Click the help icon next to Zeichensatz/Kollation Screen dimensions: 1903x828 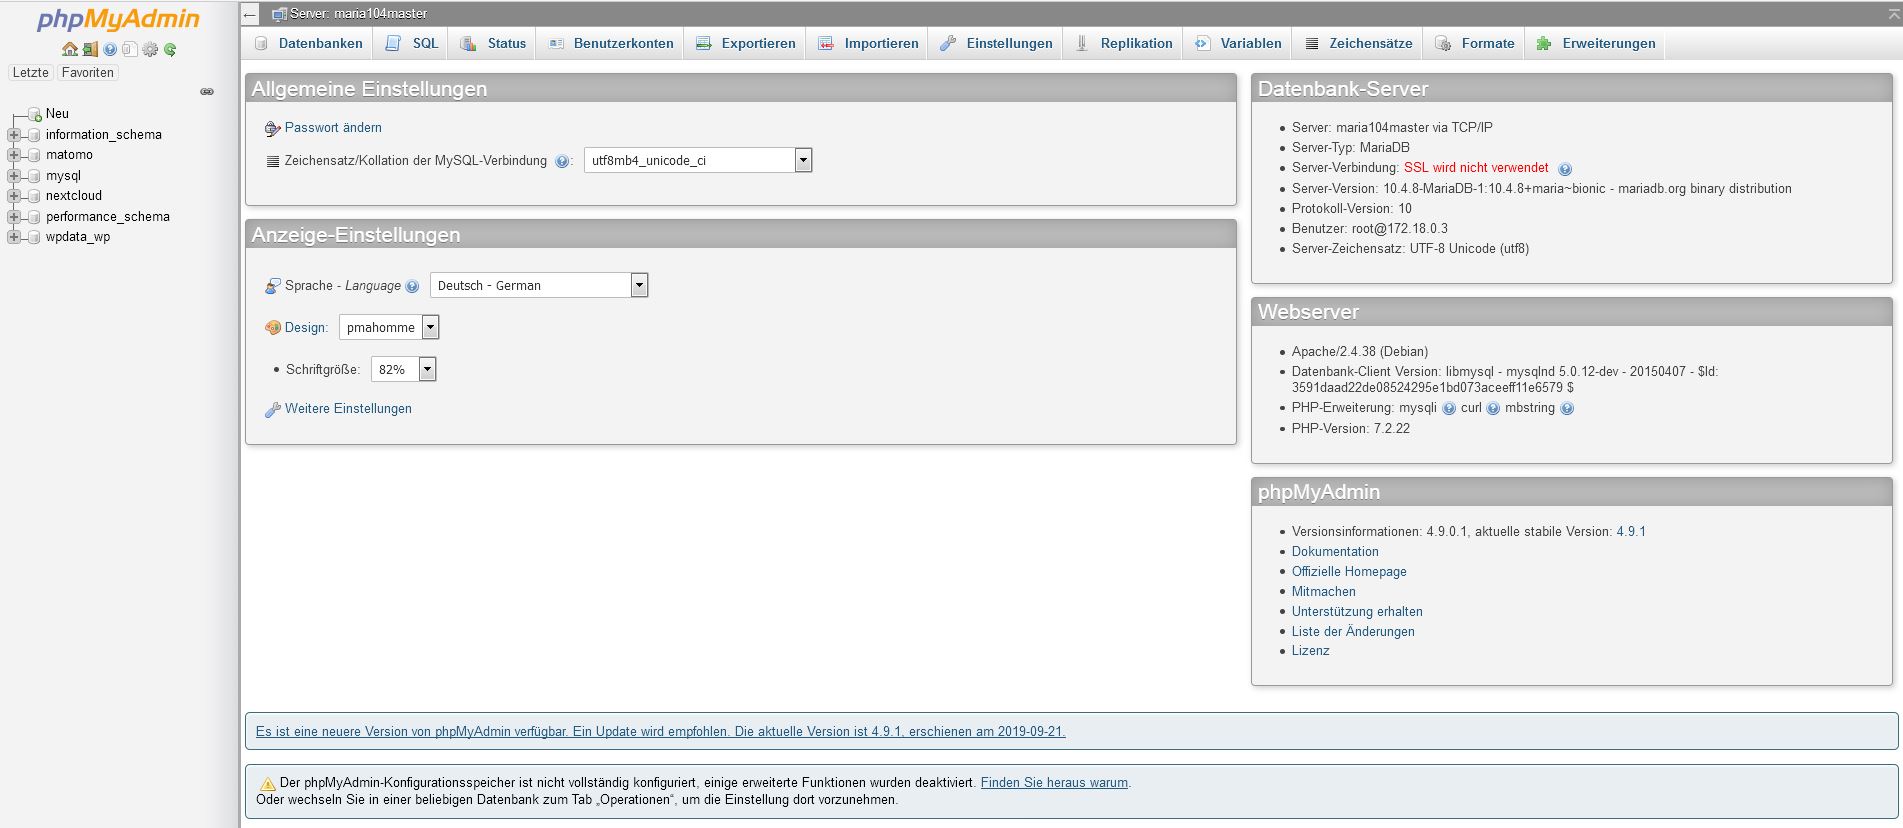tap(562, 161)
